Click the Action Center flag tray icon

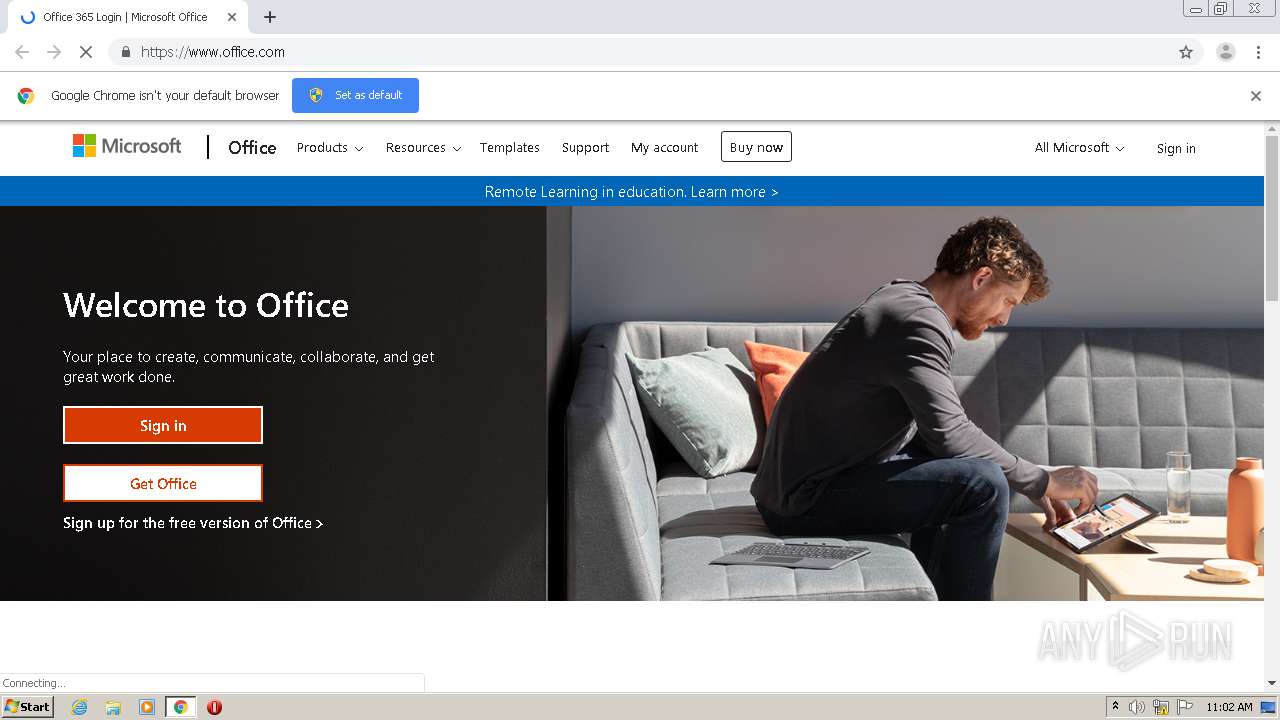(1185, 707)
